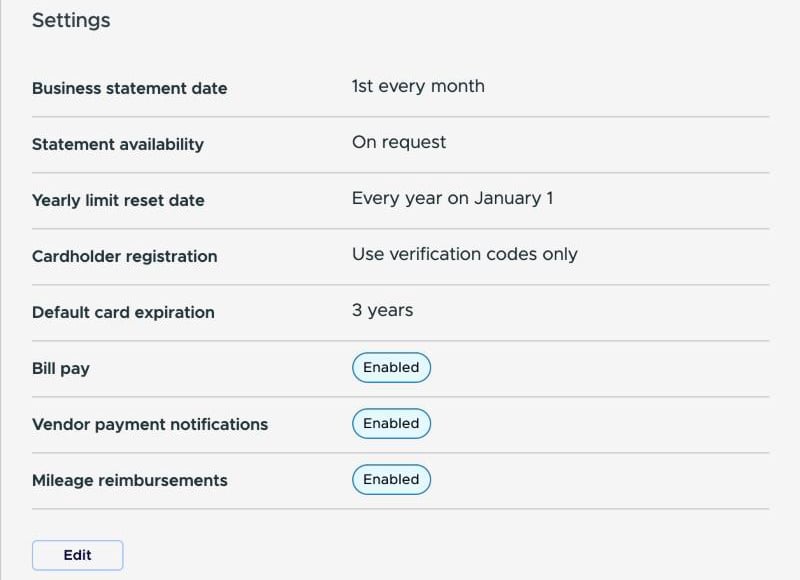Click the Bill pay label
This screenshot has height=580, width=800.
coord(61,368)
